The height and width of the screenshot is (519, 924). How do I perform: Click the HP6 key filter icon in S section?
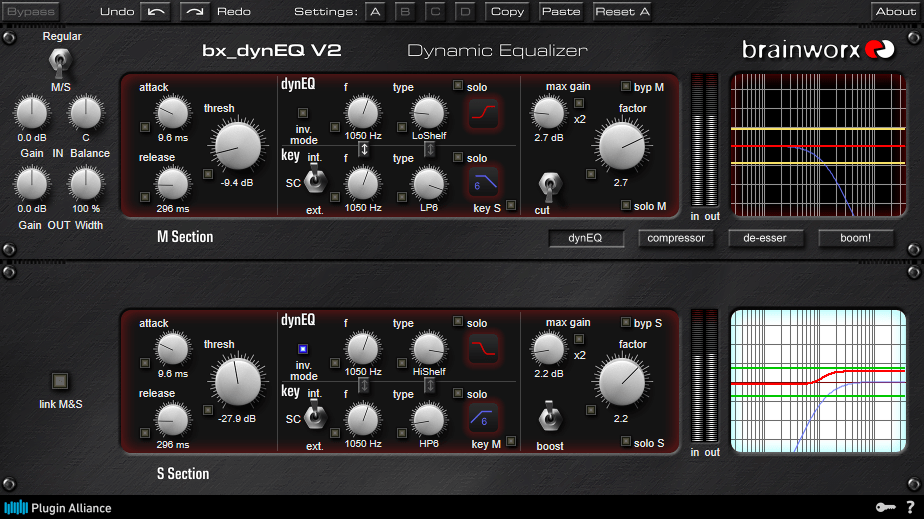tap(484, 419)
